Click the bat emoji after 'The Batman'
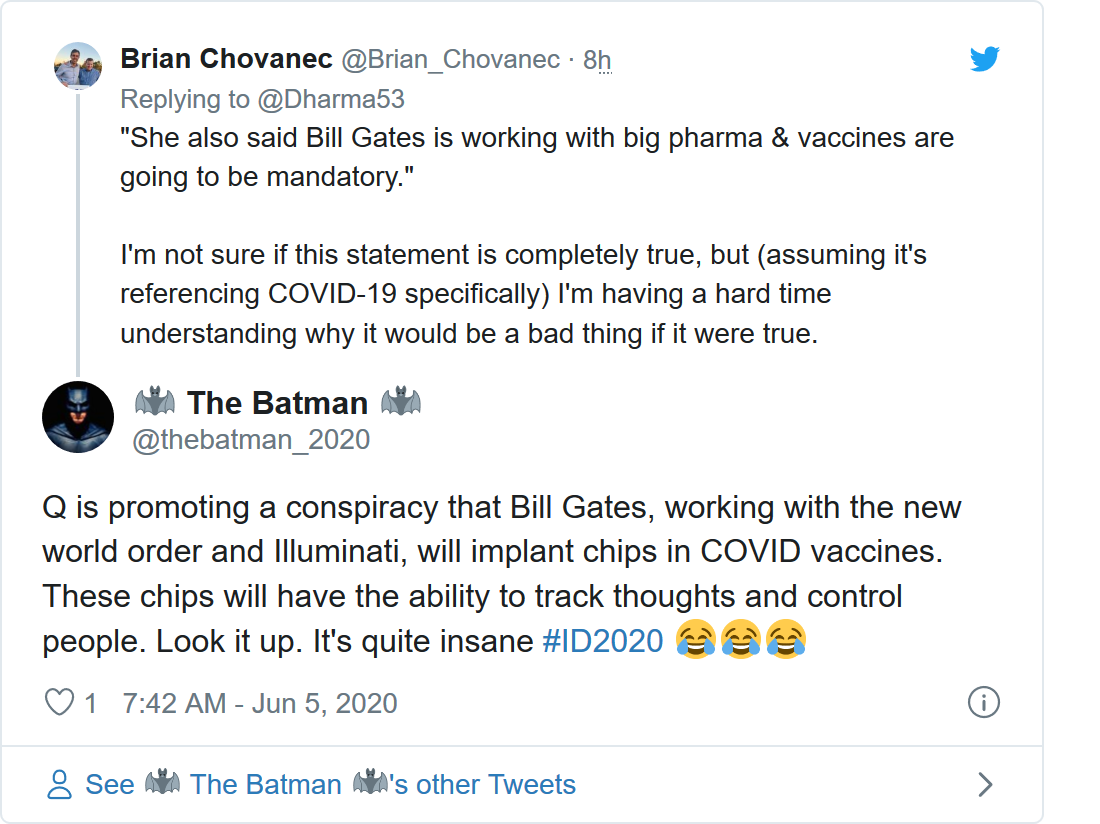 [x=400, y=403]
